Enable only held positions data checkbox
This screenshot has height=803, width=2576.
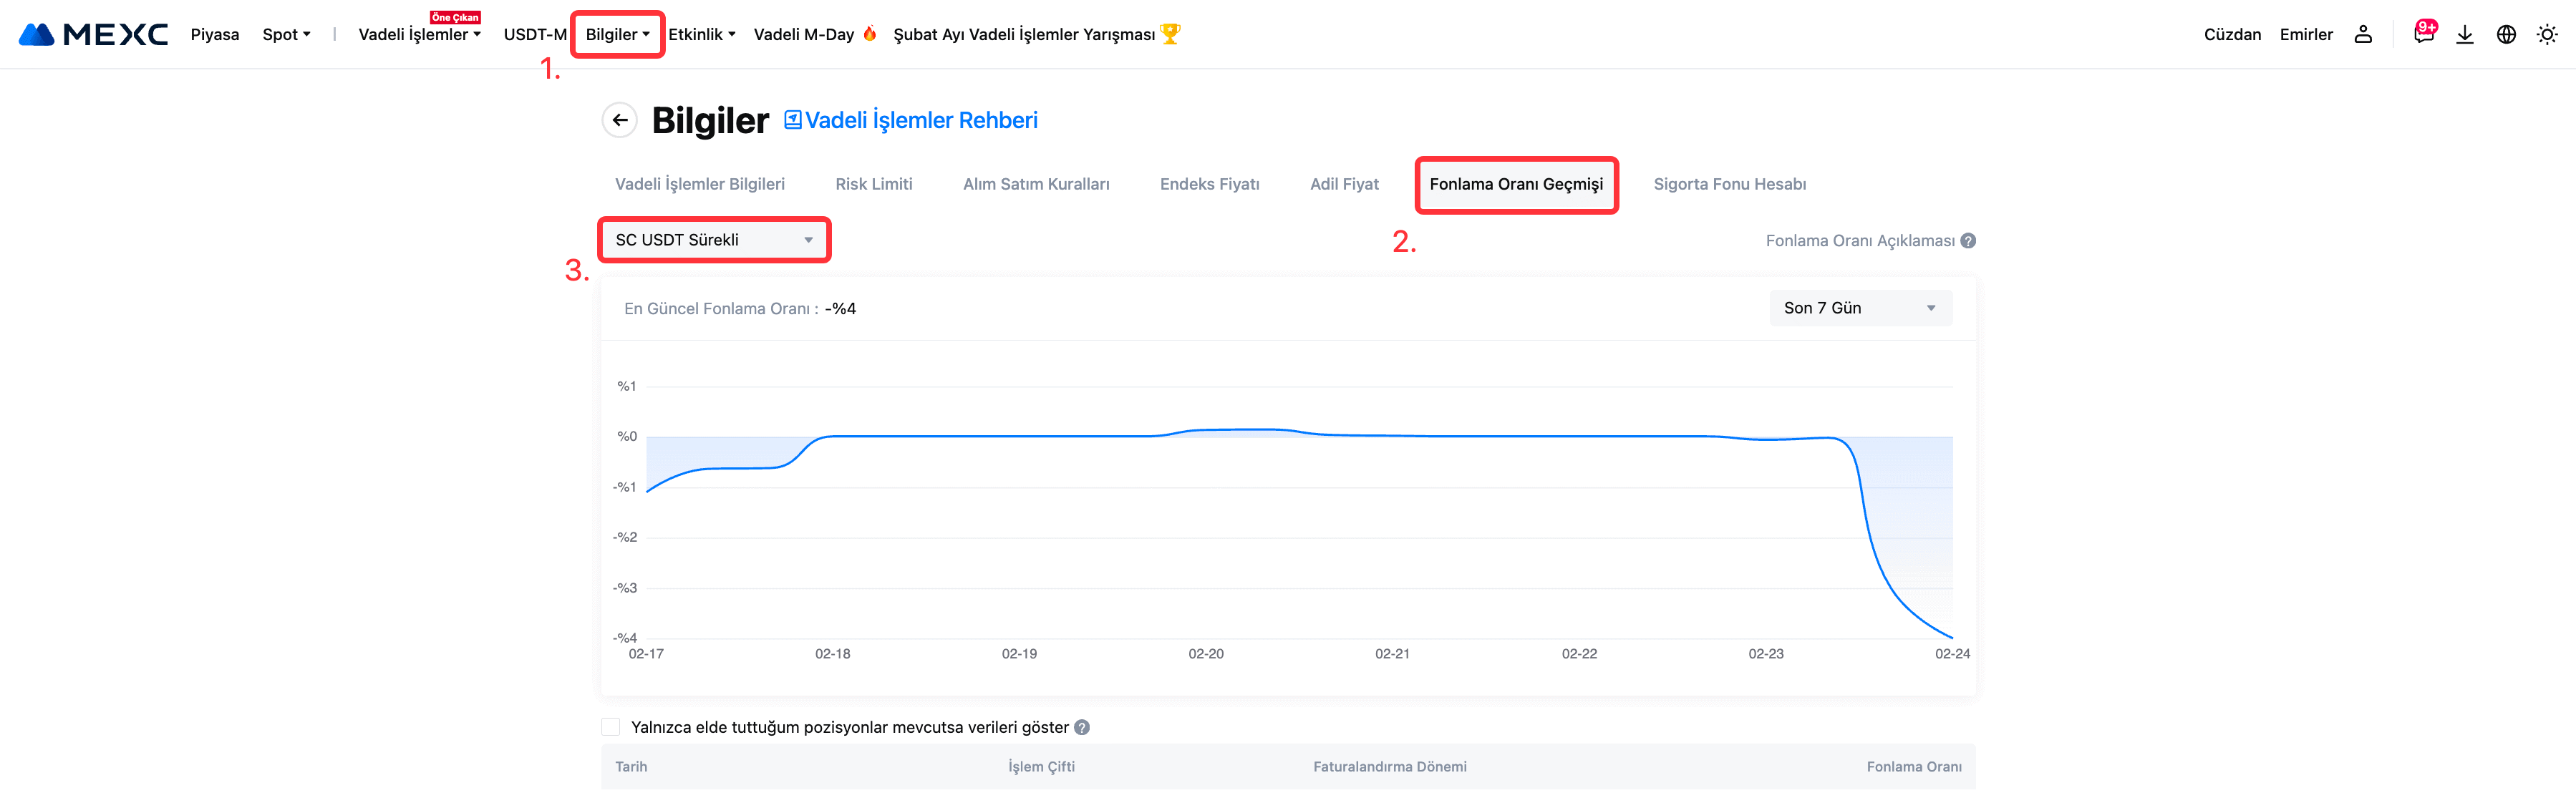tap(611, 727)
